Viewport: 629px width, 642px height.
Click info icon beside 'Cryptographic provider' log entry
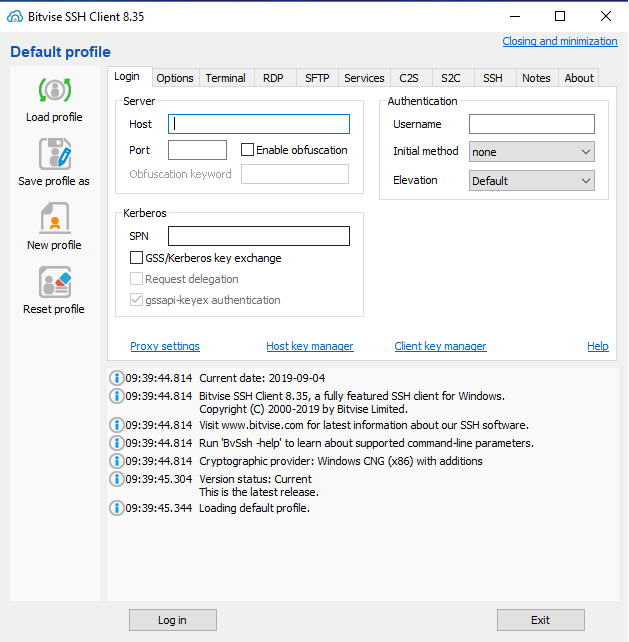pos(117,461)
